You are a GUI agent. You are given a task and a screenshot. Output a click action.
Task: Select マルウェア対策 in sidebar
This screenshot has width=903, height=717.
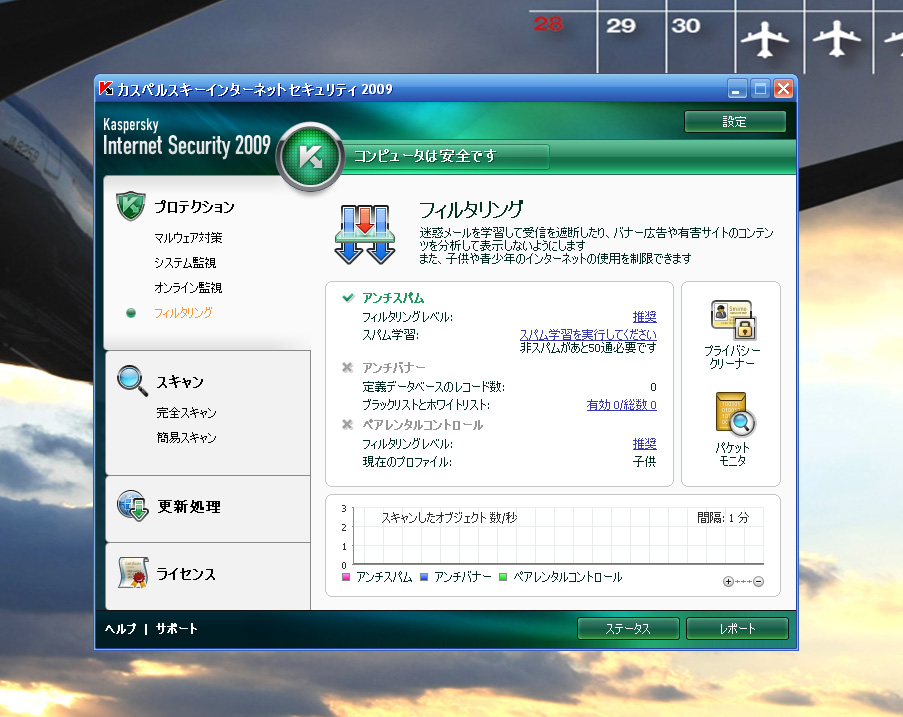click(188, 237)
